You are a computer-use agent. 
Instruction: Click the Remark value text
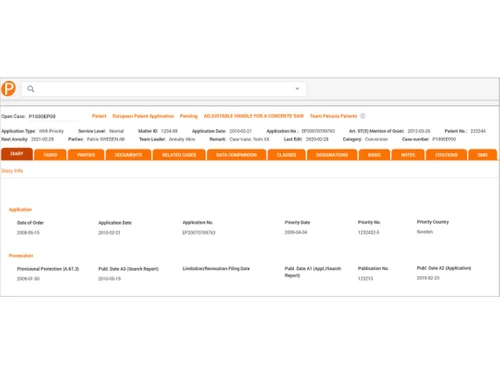point(249,139)
